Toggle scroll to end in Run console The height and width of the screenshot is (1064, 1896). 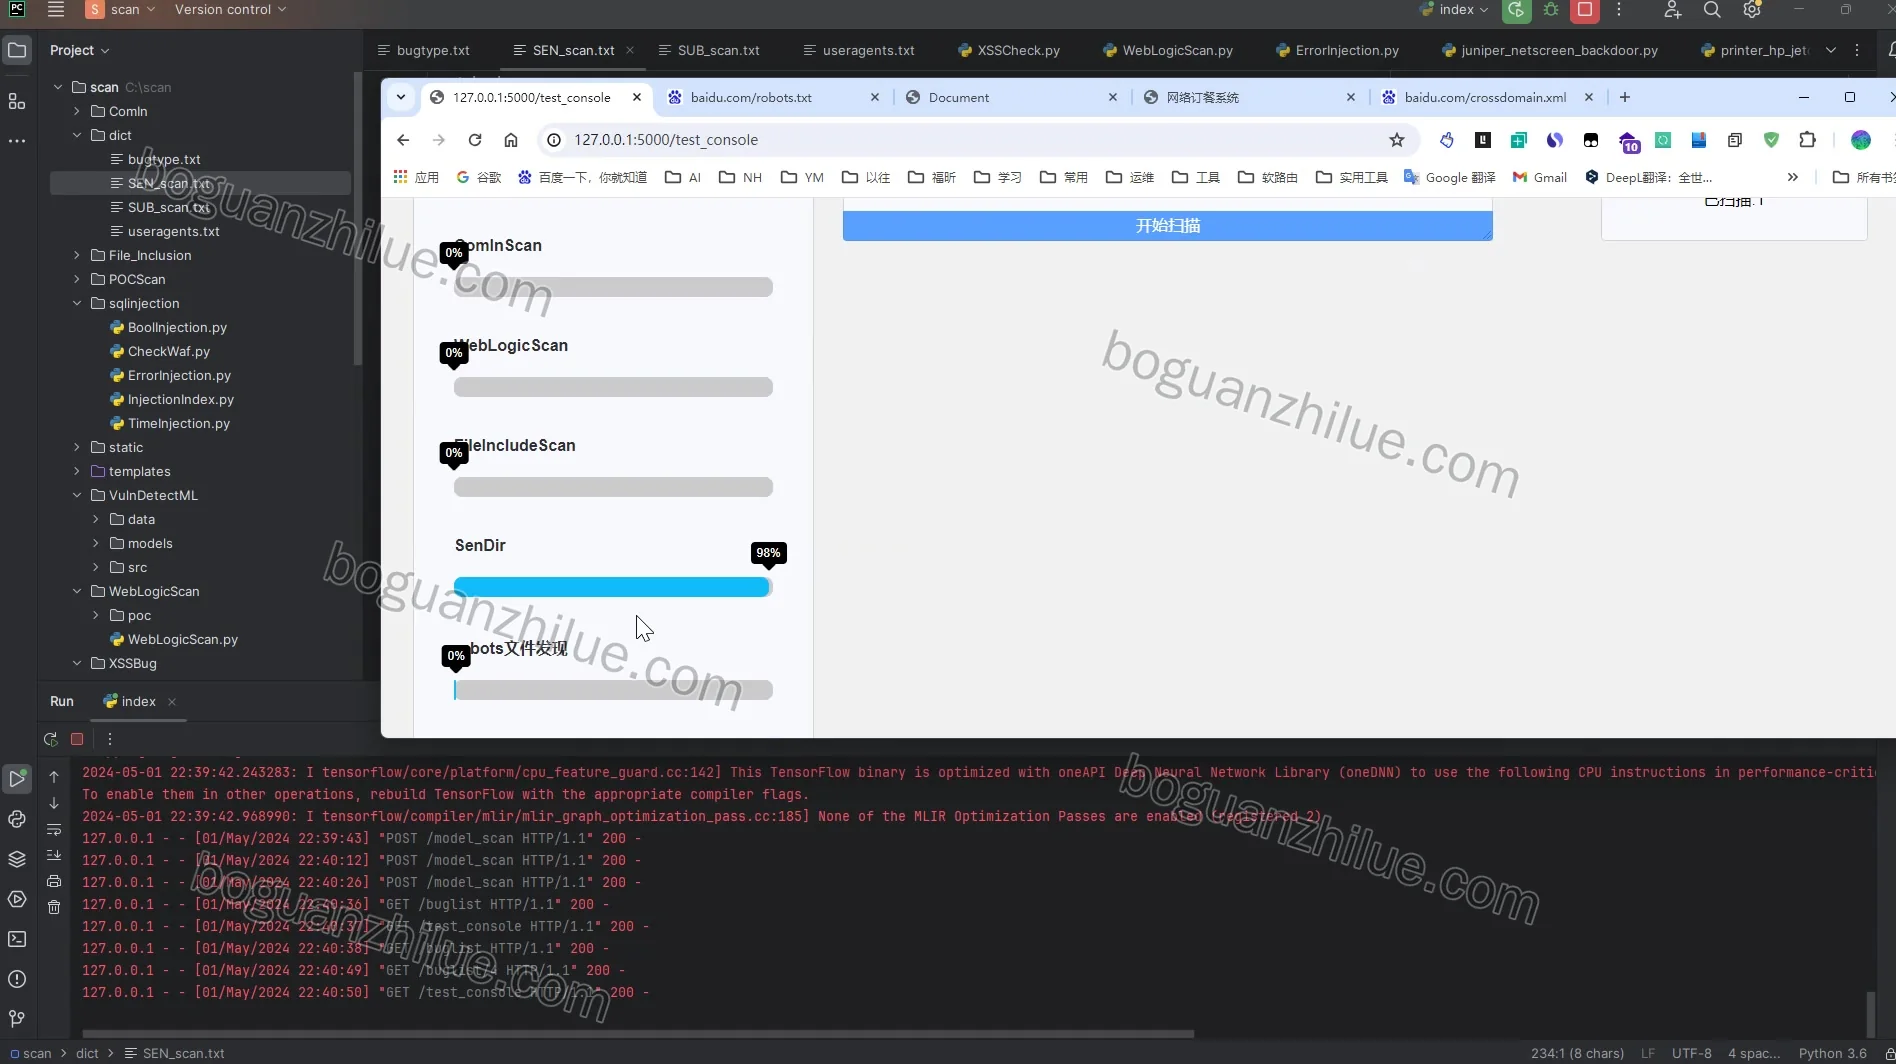[54, 855]
